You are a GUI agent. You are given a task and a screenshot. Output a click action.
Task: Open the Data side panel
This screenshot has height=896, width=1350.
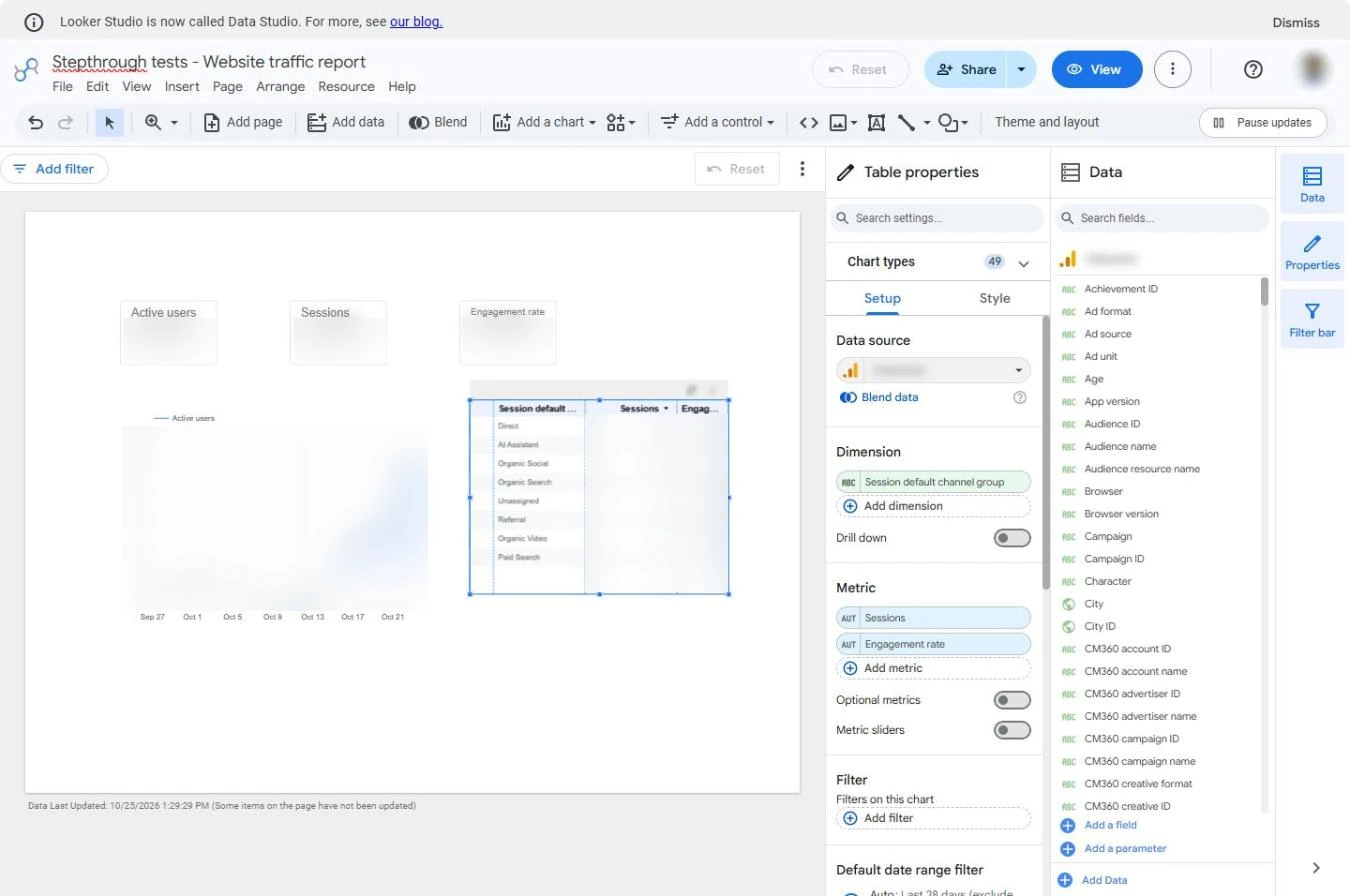pos(1312,184)
